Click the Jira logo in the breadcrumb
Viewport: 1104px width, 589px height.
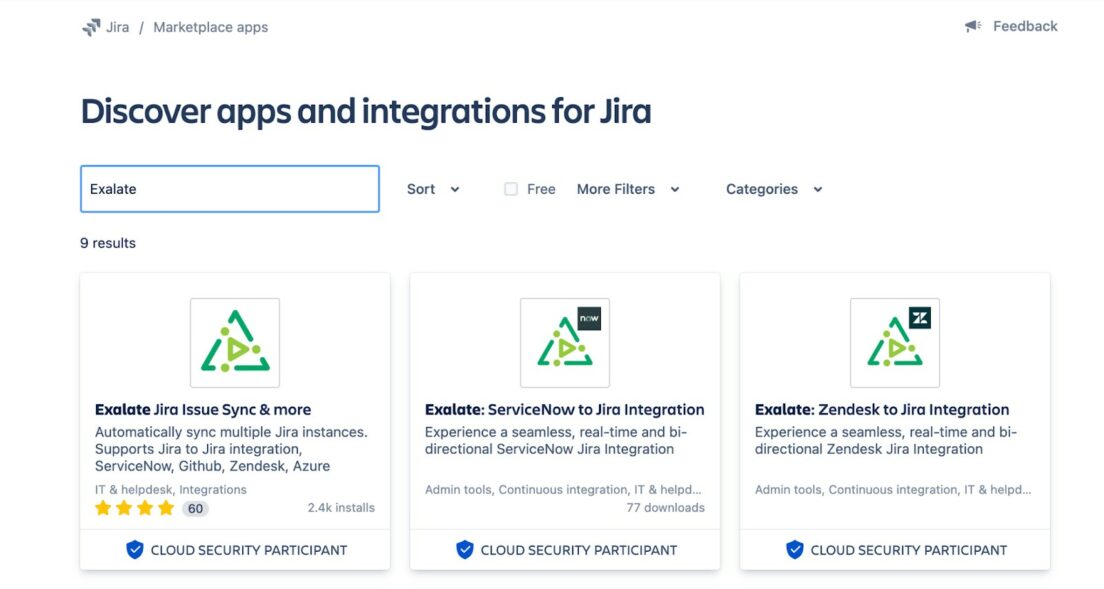coord(92,26)
